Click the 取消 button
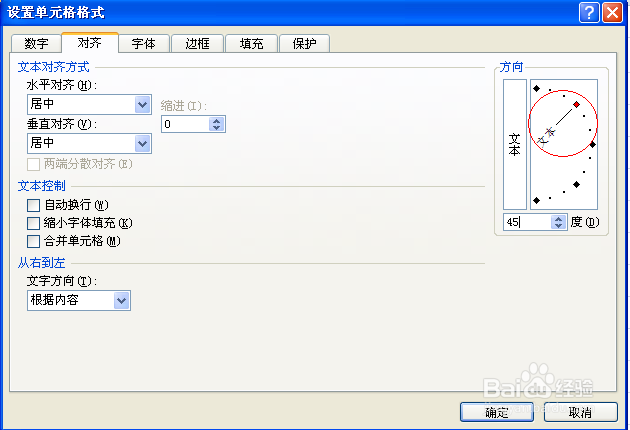The image size is (630, 430). (581, 412)
